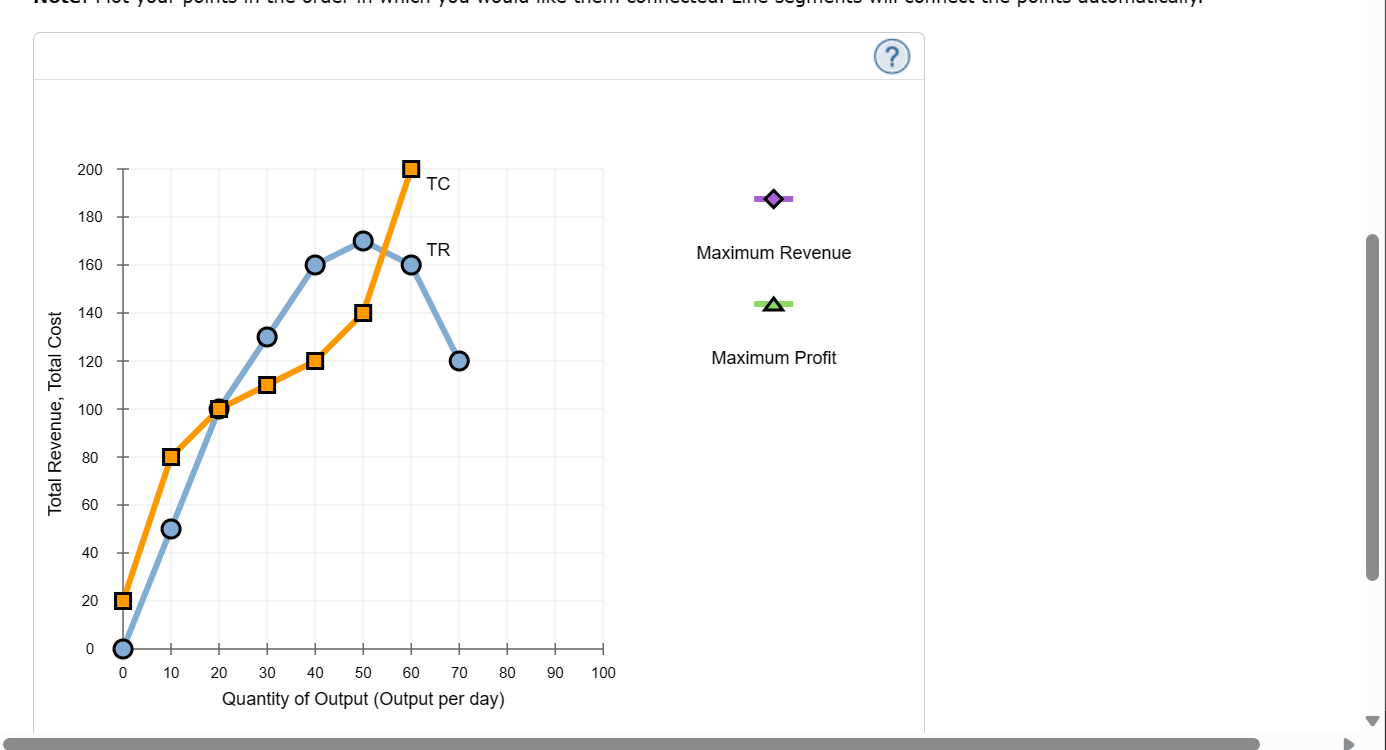
Task: Click the TC square at quantity 10
Action: (x=170, y=456)
